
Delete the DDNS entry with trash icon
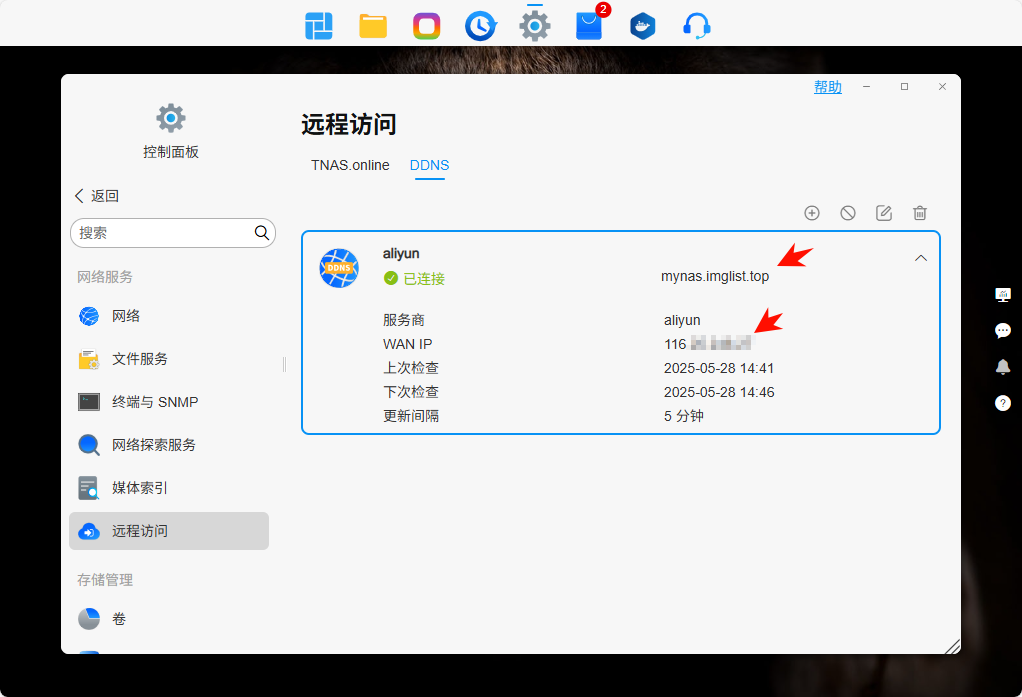click(x=920, y=213)
